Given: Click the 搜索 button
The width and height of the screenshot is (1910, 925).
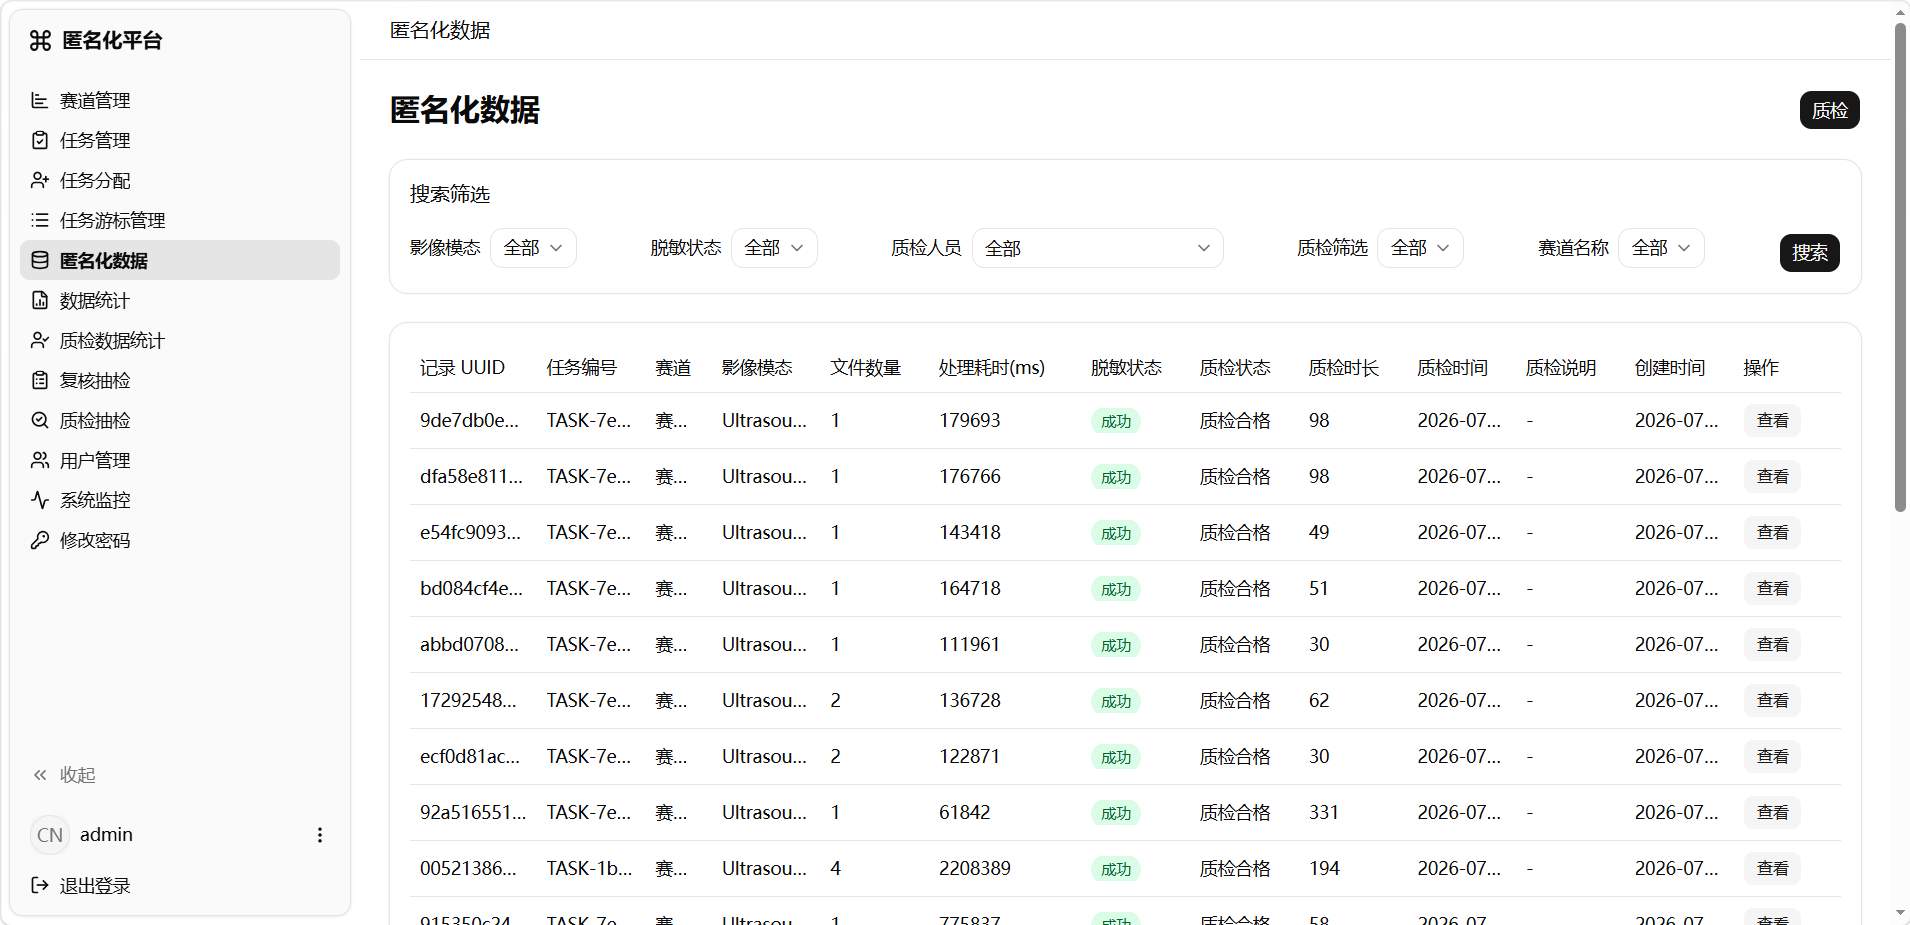Looking at the screenshot, I should [1809, 253].
